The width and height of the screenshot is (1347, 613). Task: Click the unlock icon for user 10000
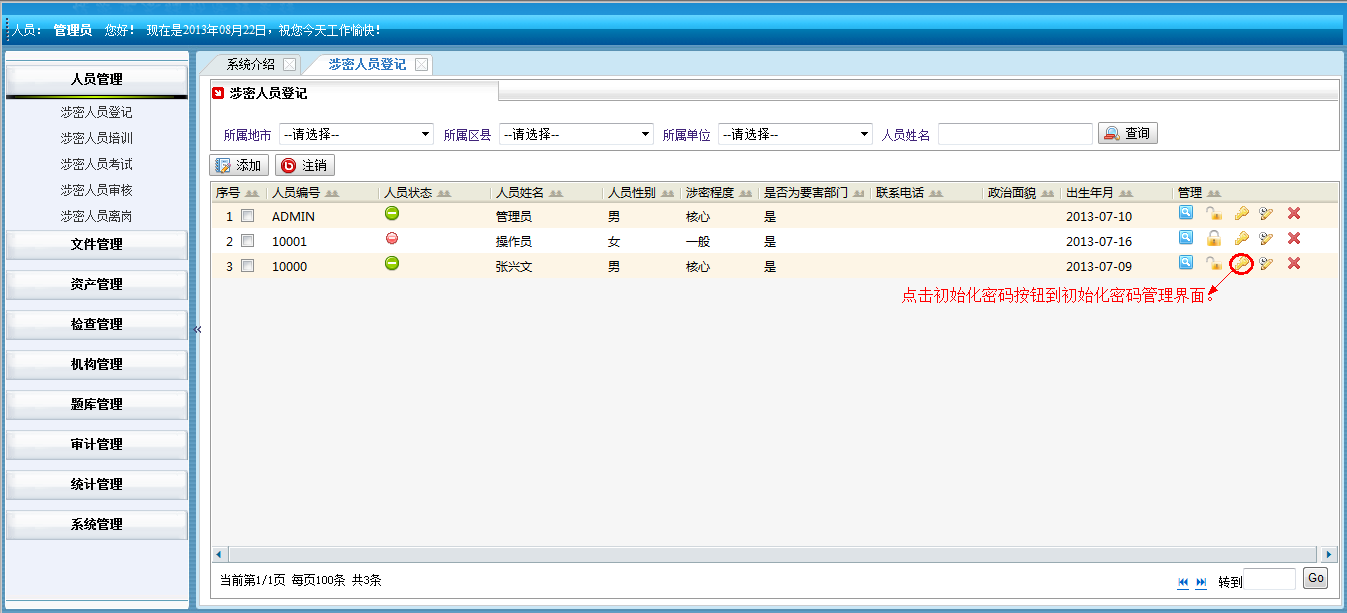pyautogui.click(x=1213, y=264)
